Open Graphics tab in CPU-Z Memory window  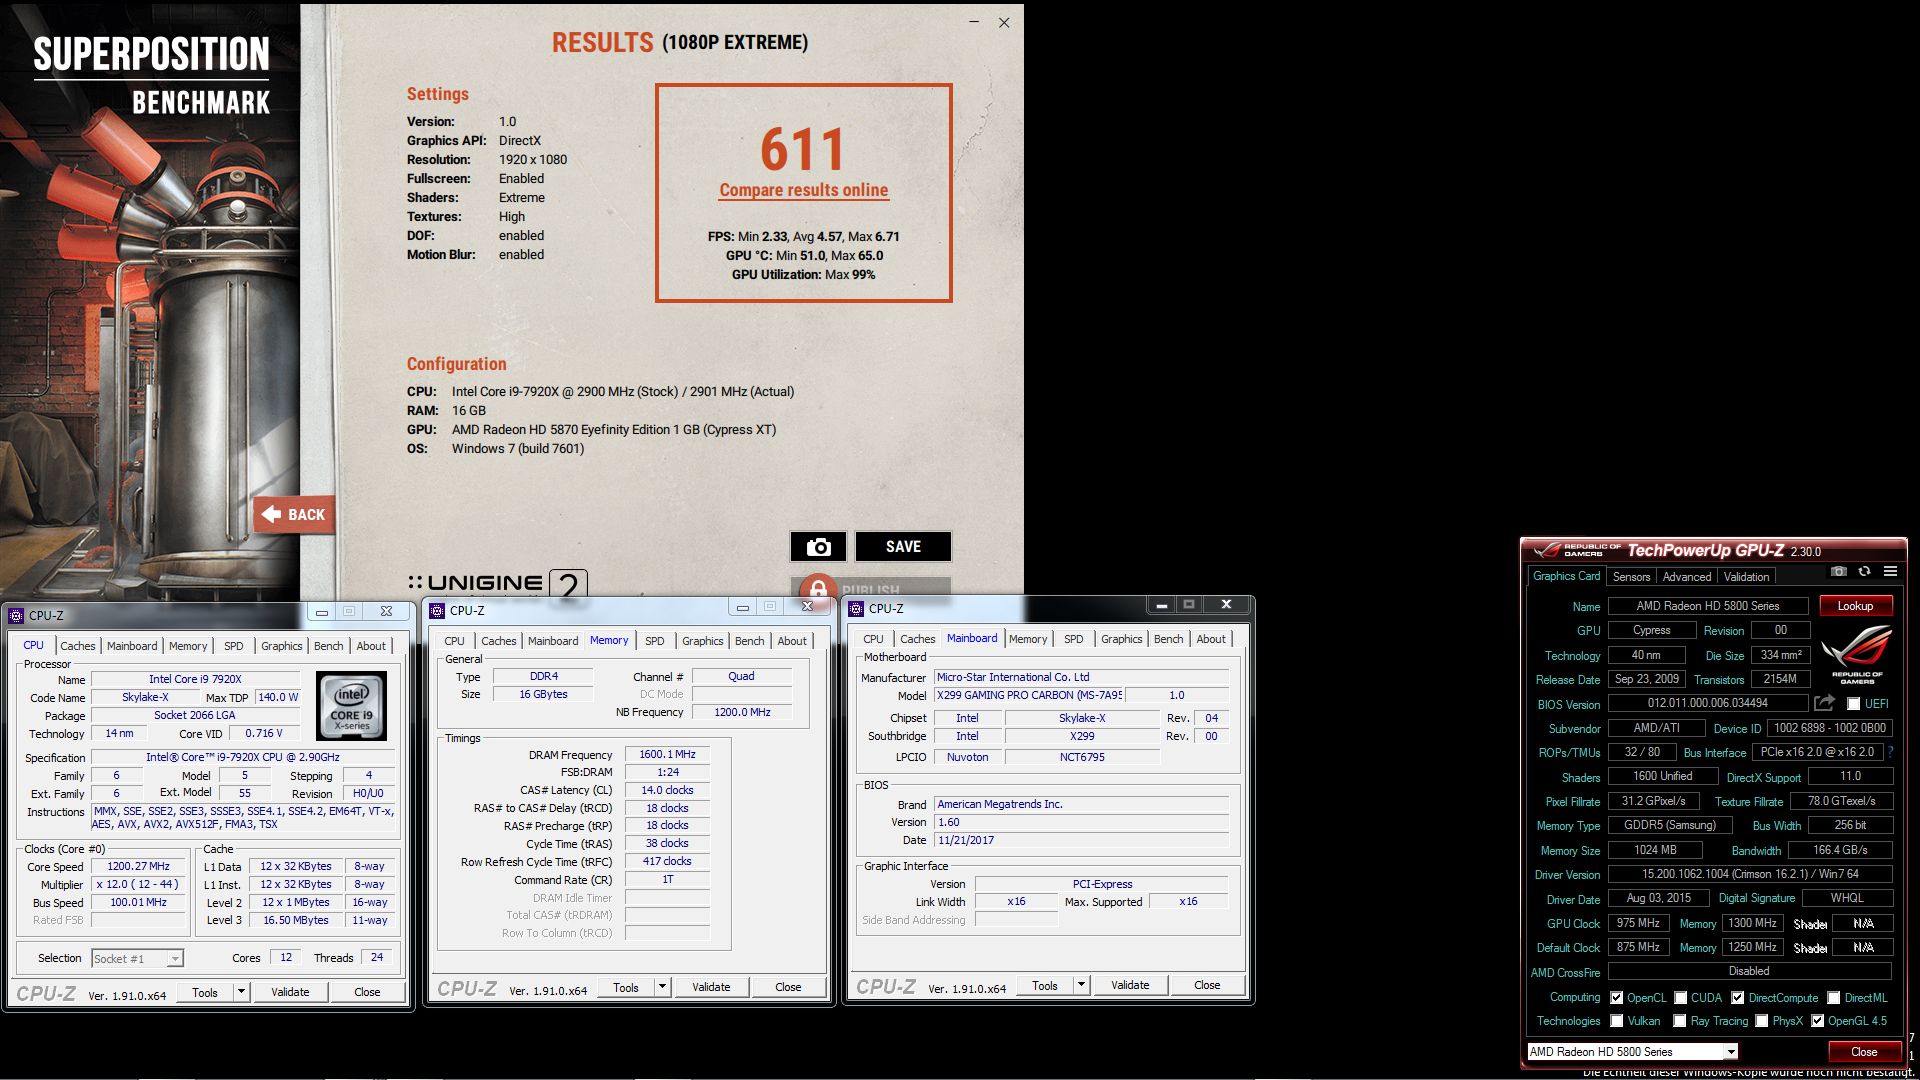702,641
